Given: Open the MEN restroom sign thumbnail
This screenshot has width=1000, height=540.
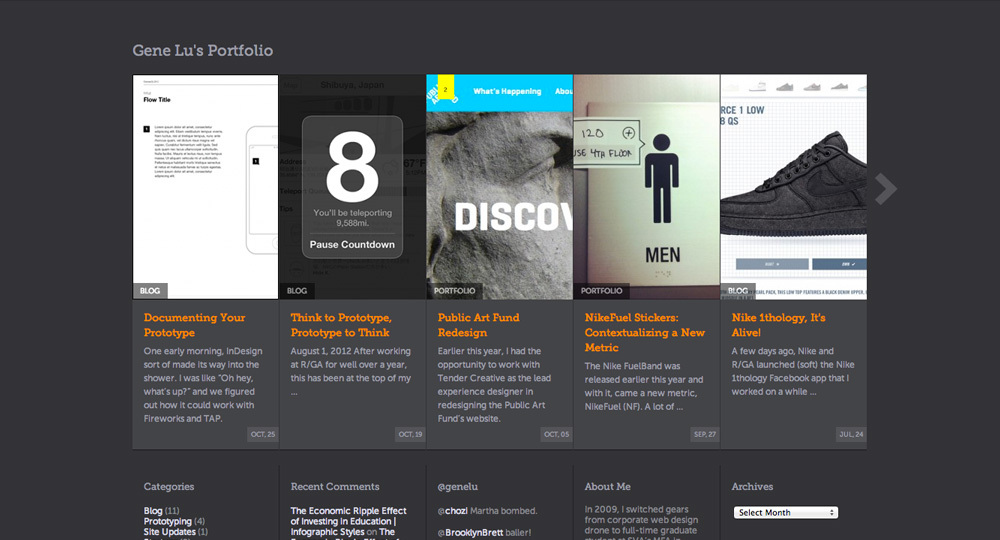Looking at the screenshot, I should pos(647,187).
